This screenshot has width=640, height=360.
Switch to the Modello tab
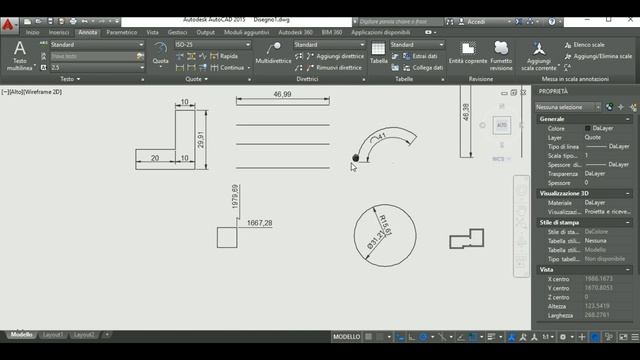22,335
